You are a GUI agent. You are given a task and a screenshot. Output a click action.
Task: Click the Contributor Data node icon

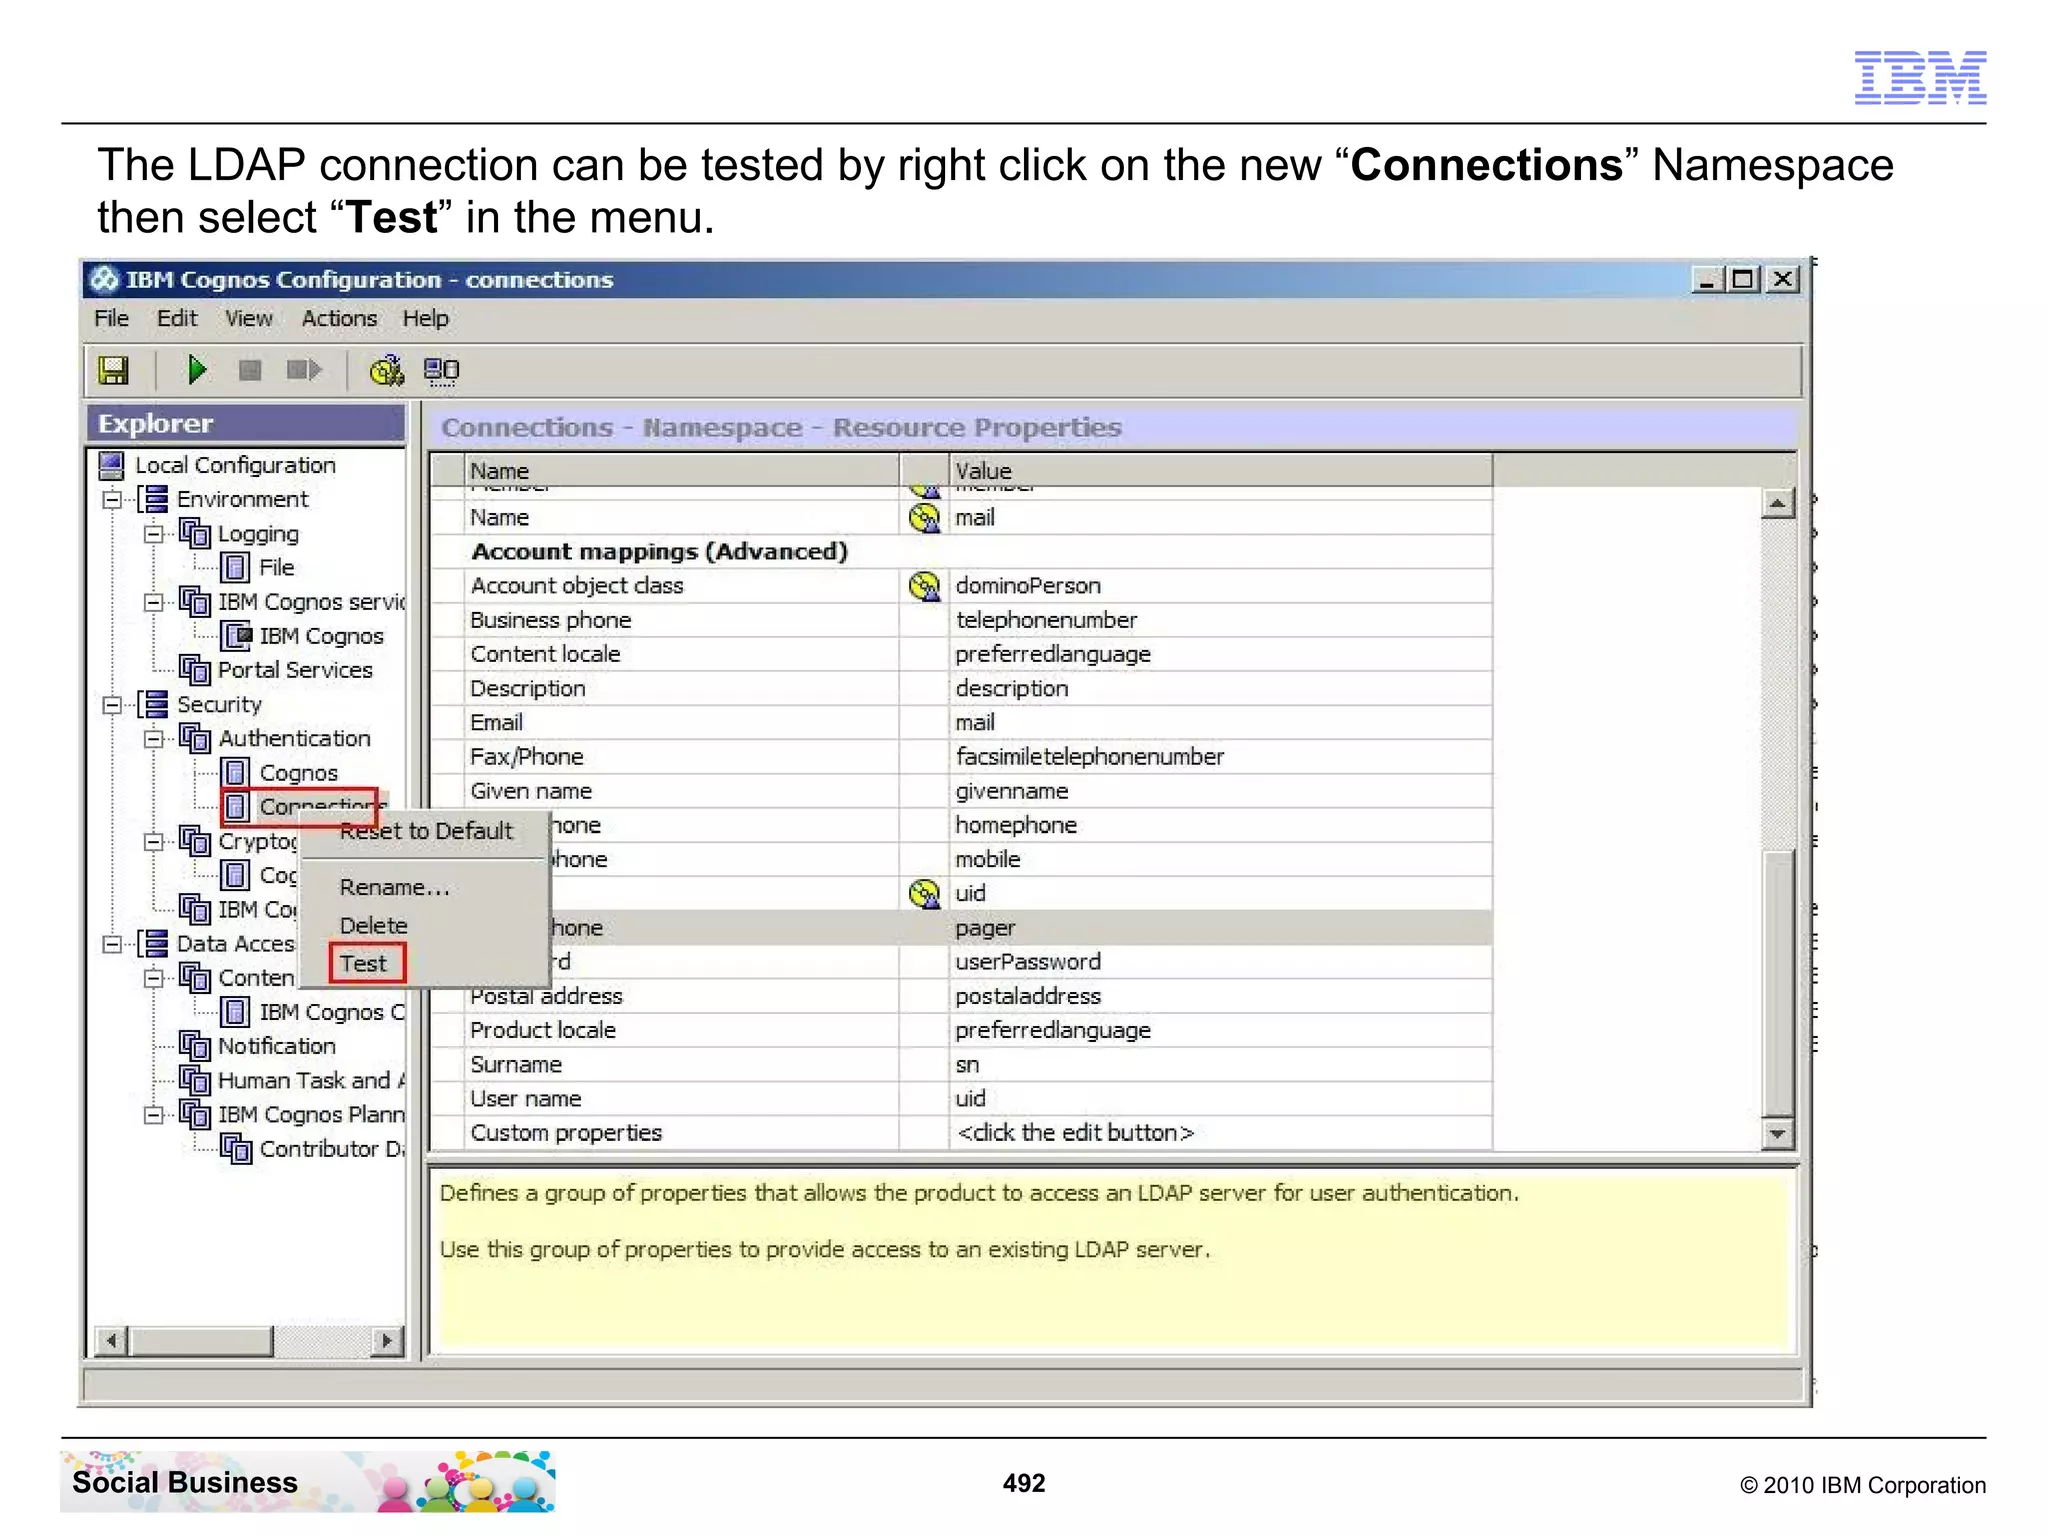click(x=236, y=1149)
